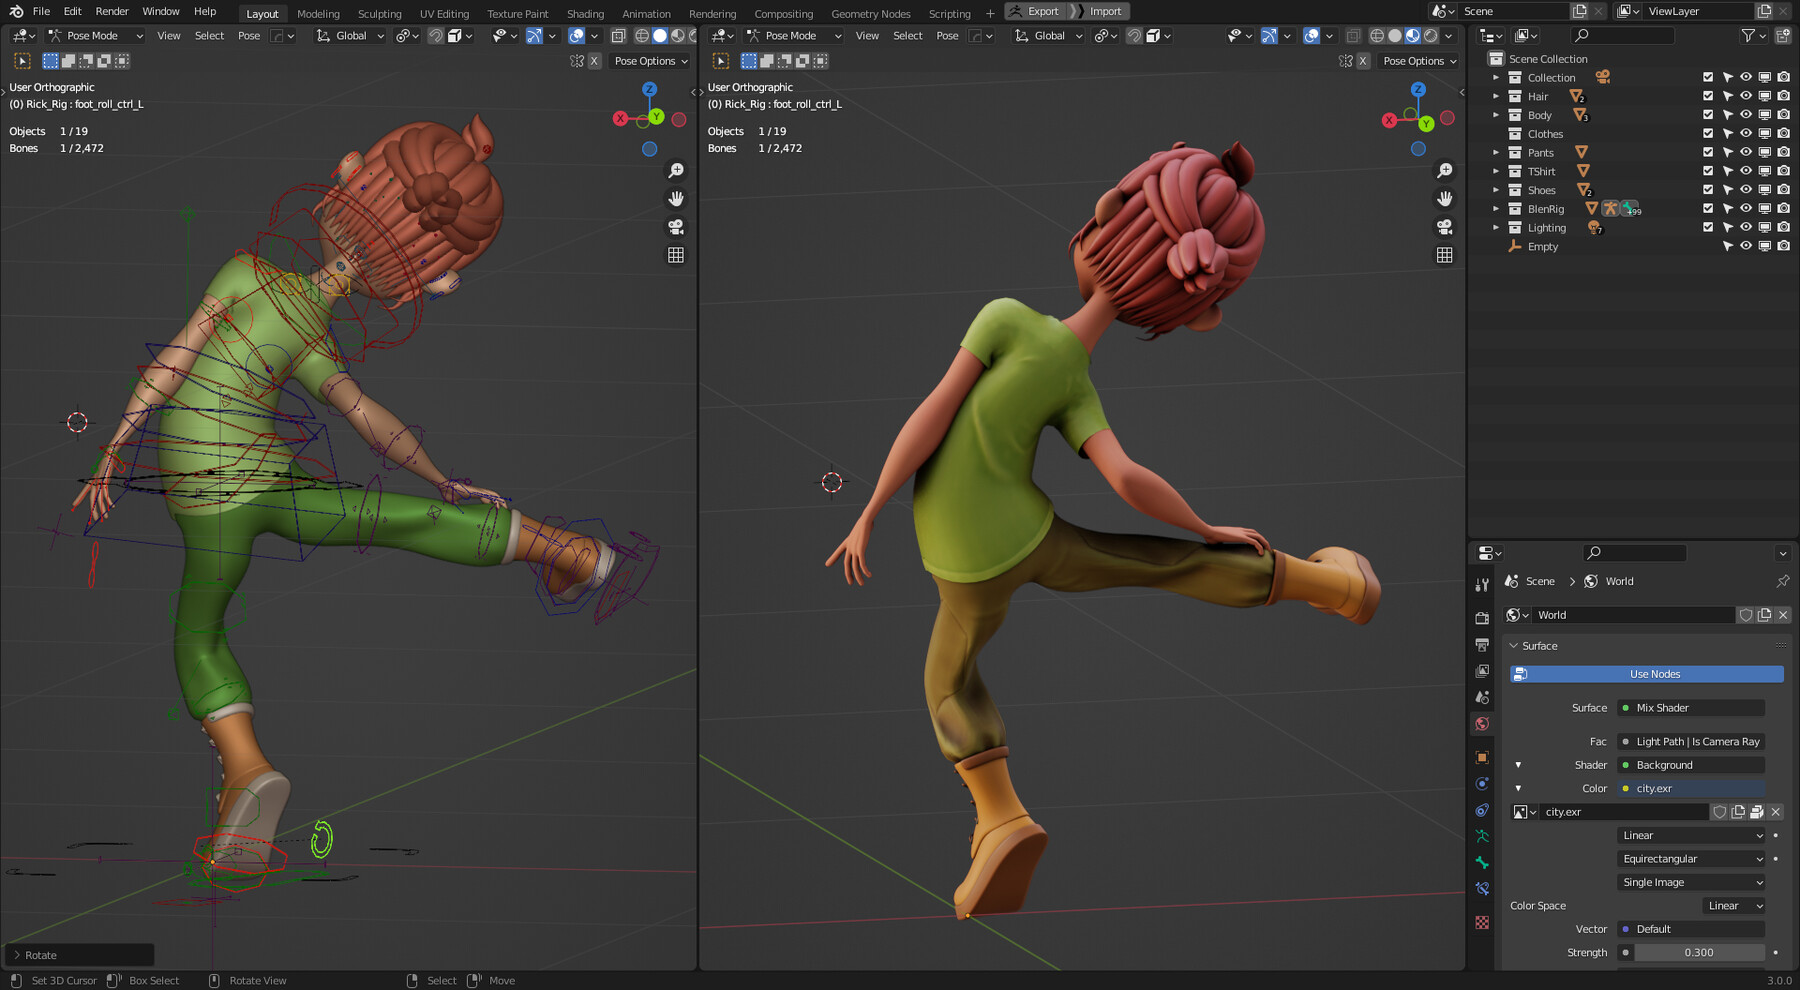Open the Object Data armature properties tab

pyautogui.click(x=1482, y=836)
